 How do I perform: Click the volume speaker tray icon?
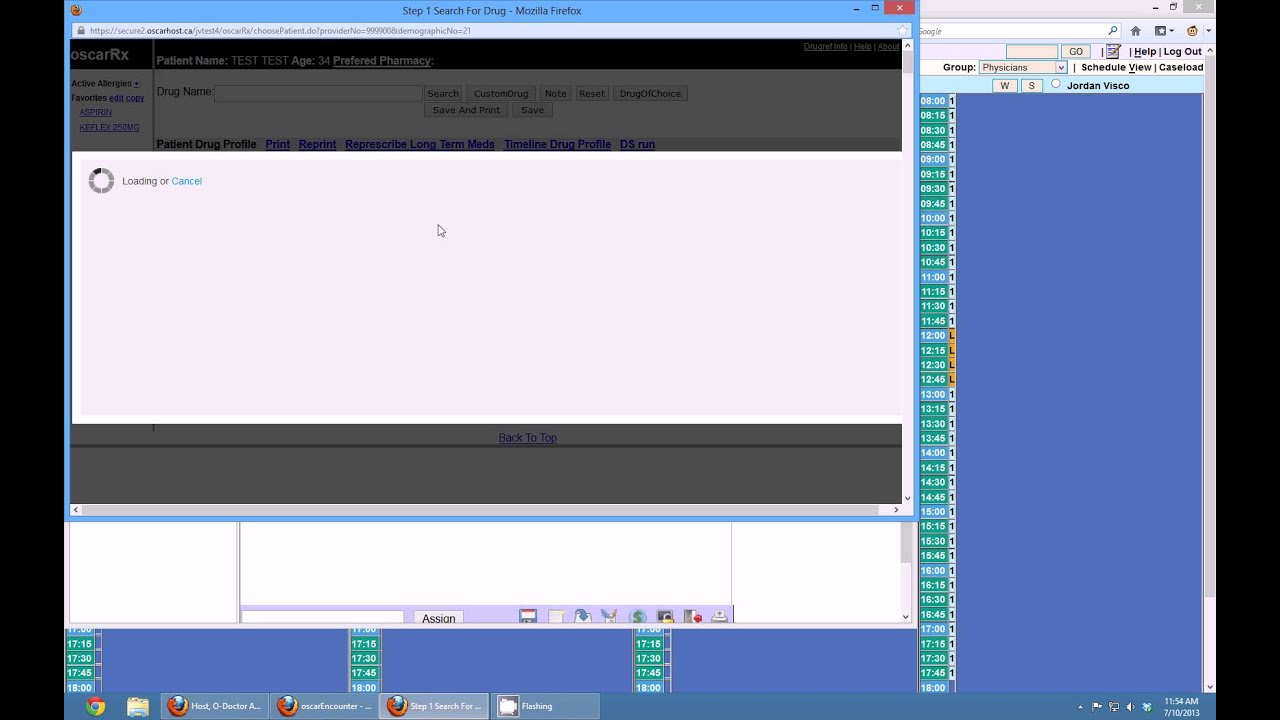(1130, 707)
